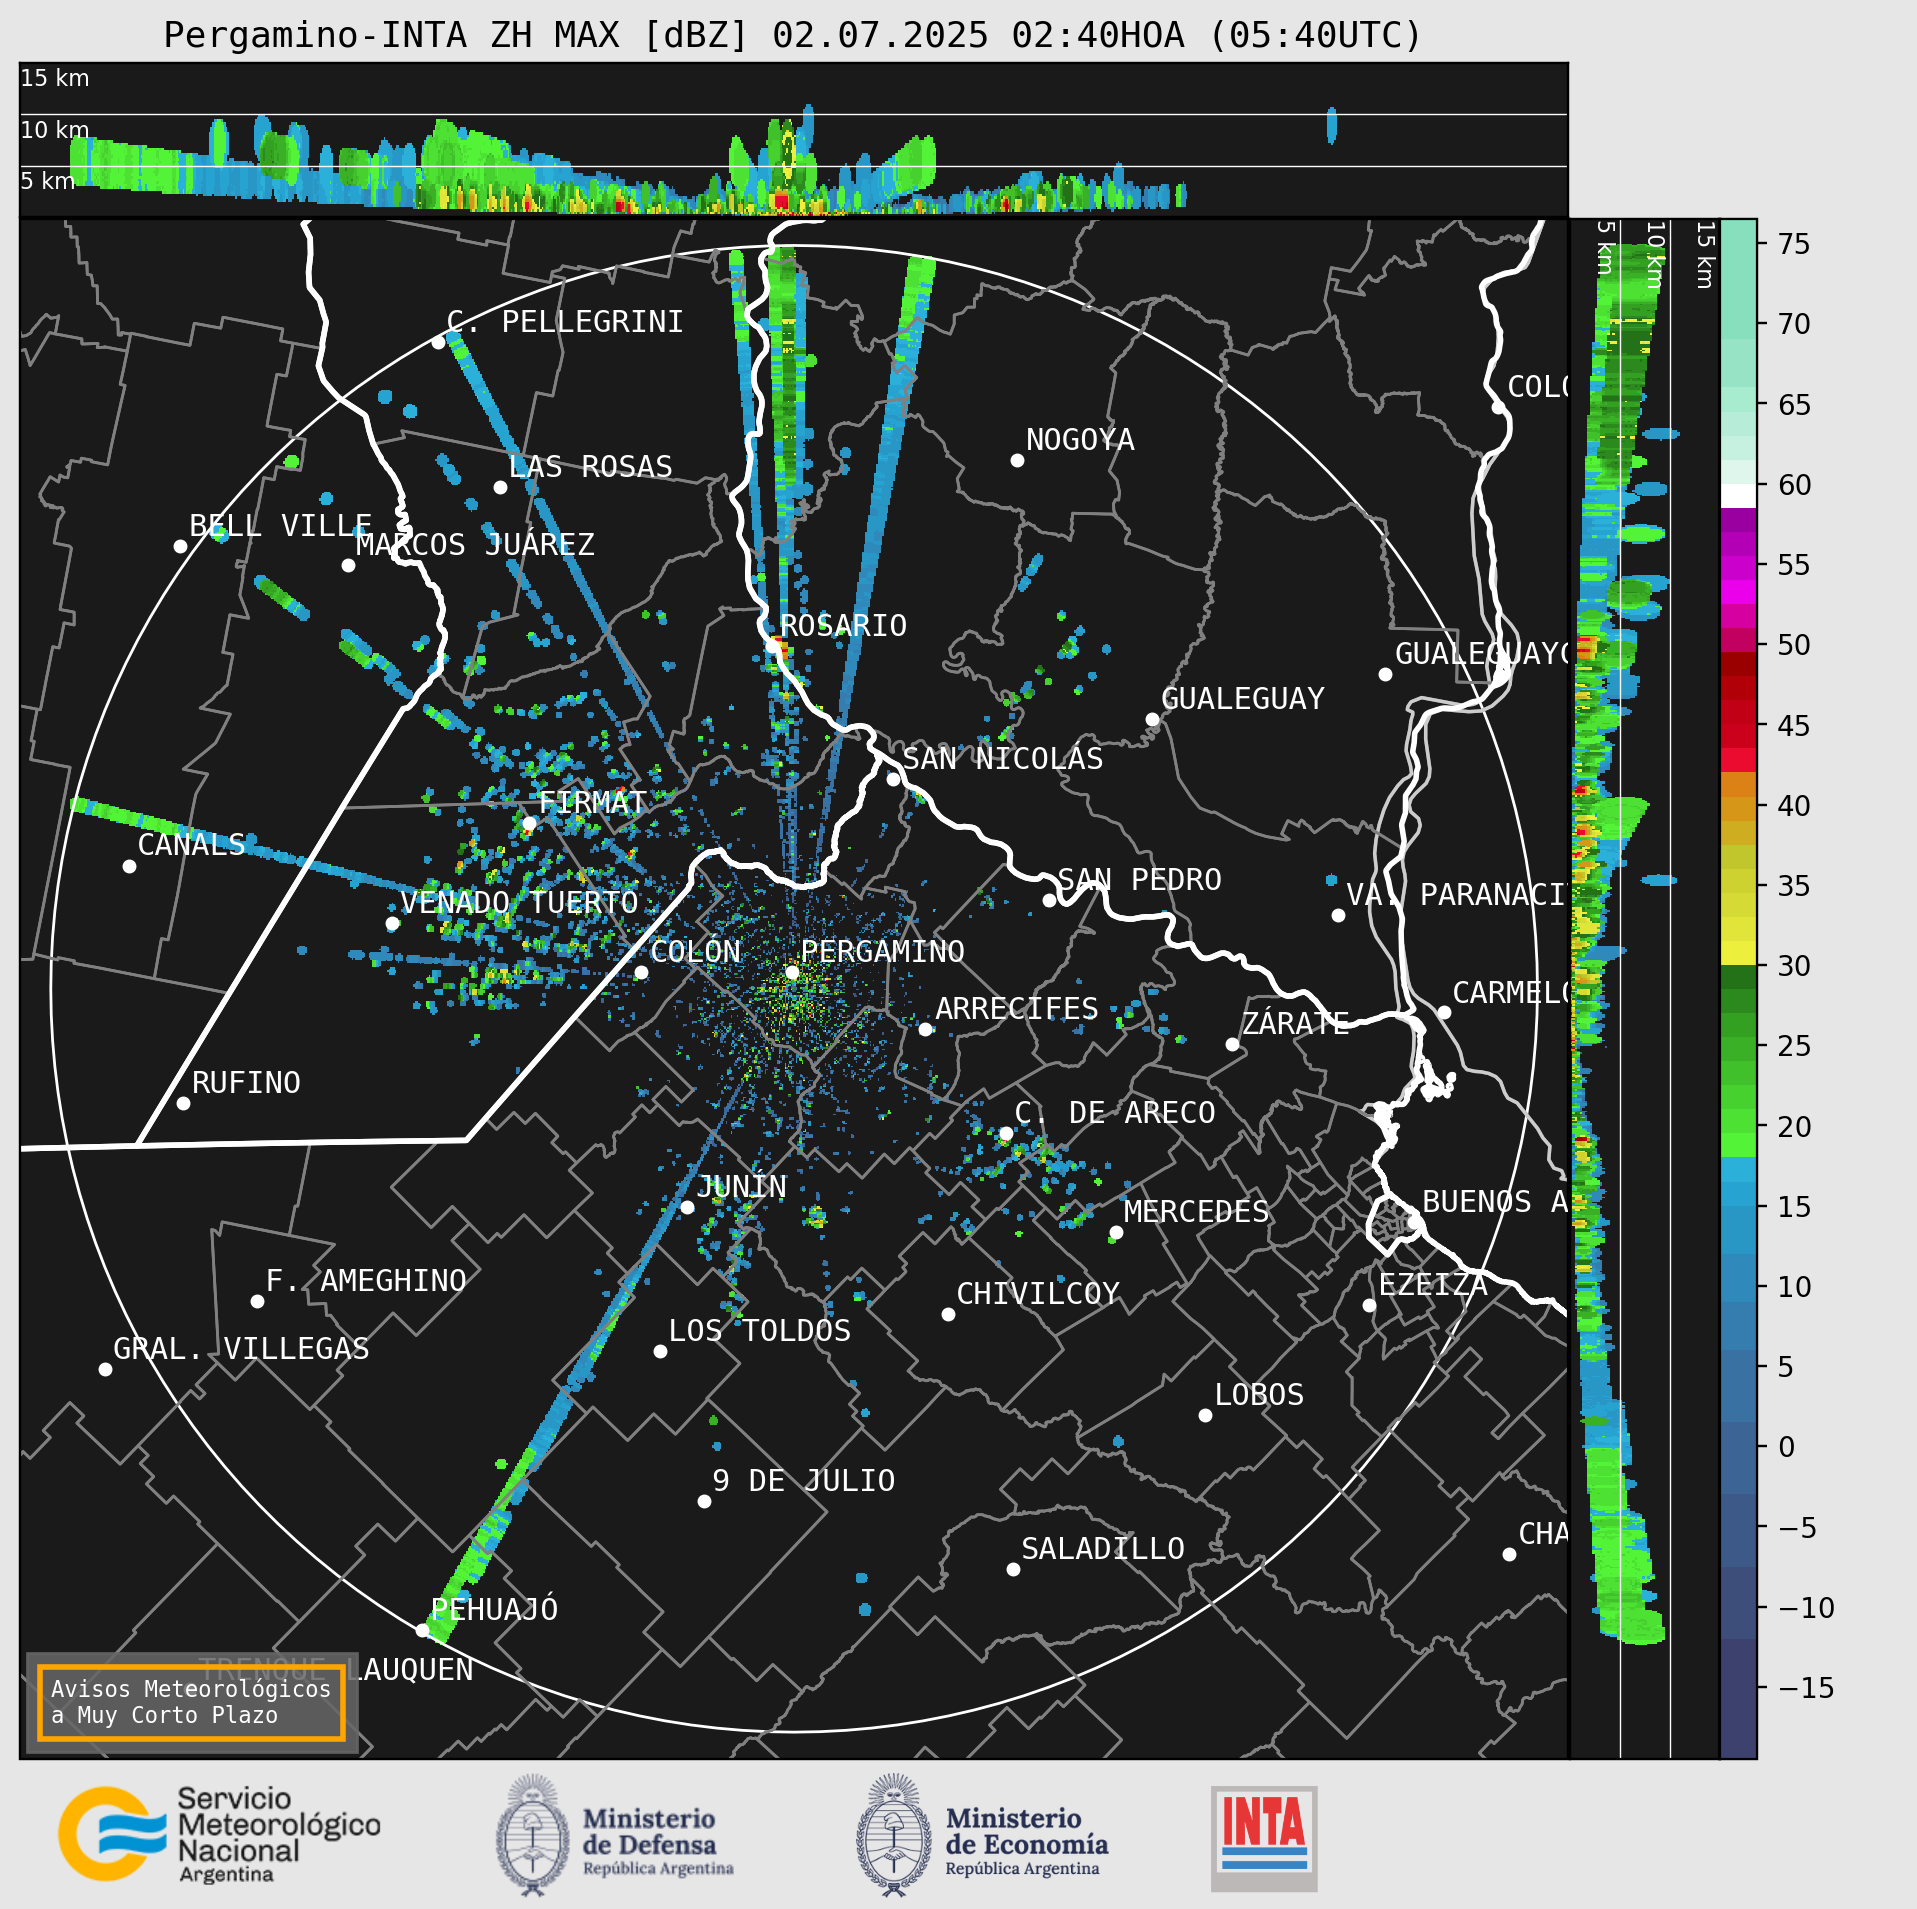Image resolution: width=1917 pixels, height=1909 pixels.
Task: Click the 10 km label in top profile
Action: coord(55,130)
